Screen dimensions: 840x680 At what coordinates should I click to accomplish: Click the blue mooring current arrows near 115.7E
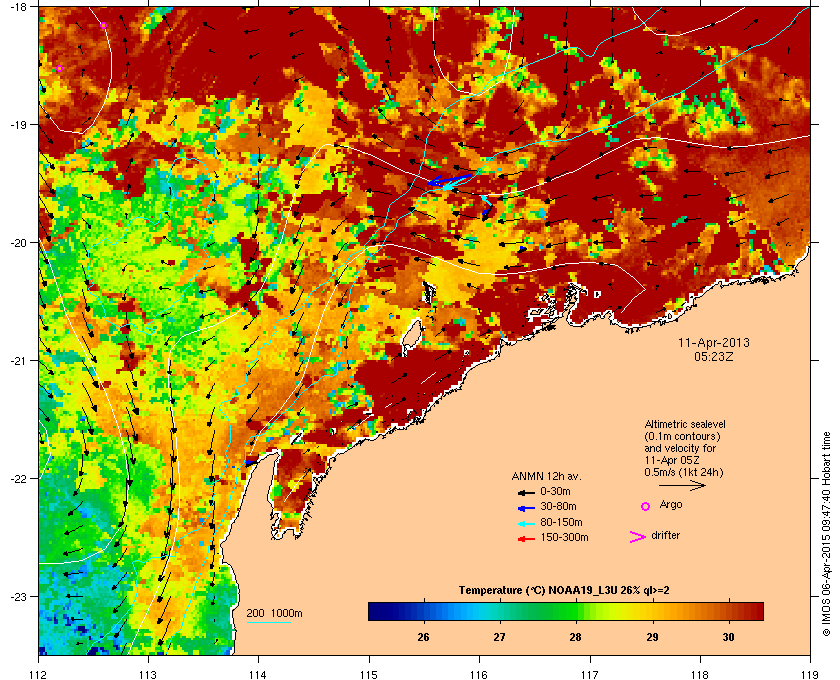click(448, 181)
